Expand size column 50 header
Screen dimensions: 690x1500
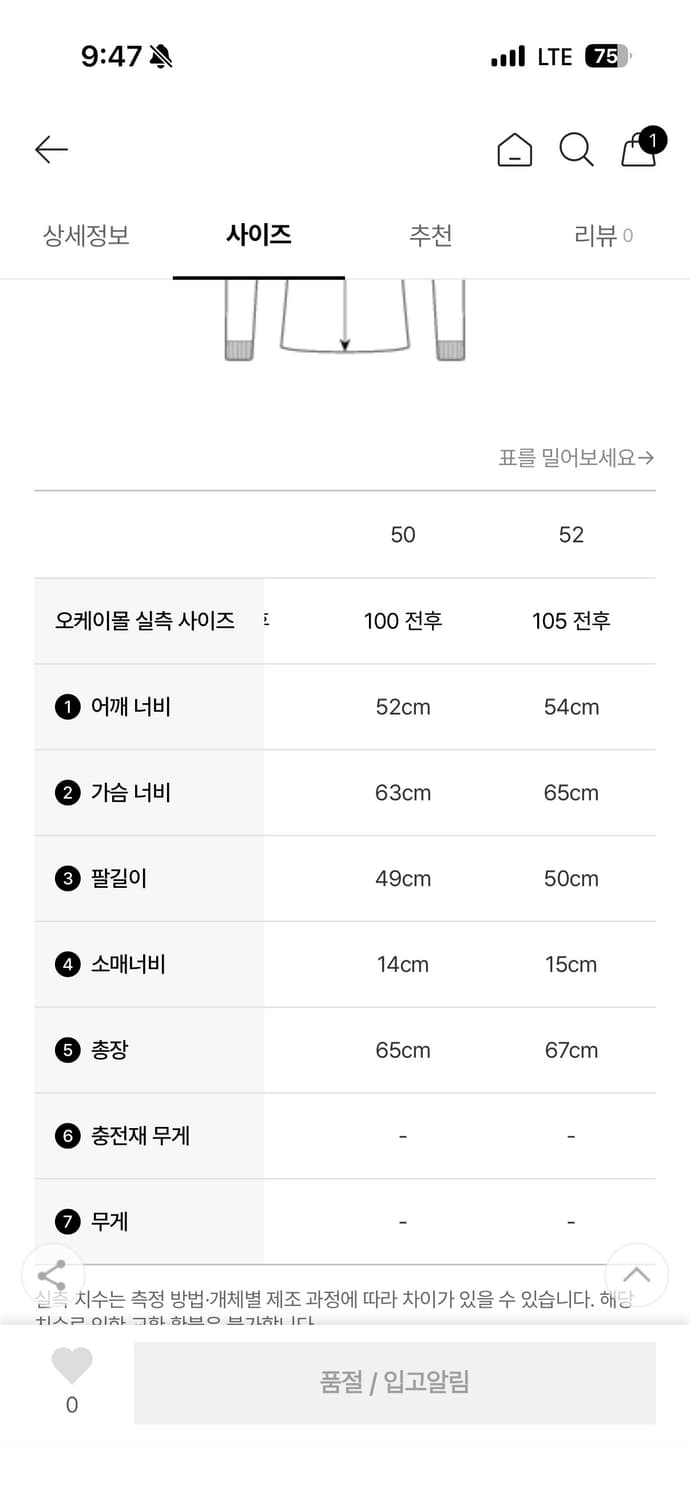pyautogui.click(x=402, y=535)
